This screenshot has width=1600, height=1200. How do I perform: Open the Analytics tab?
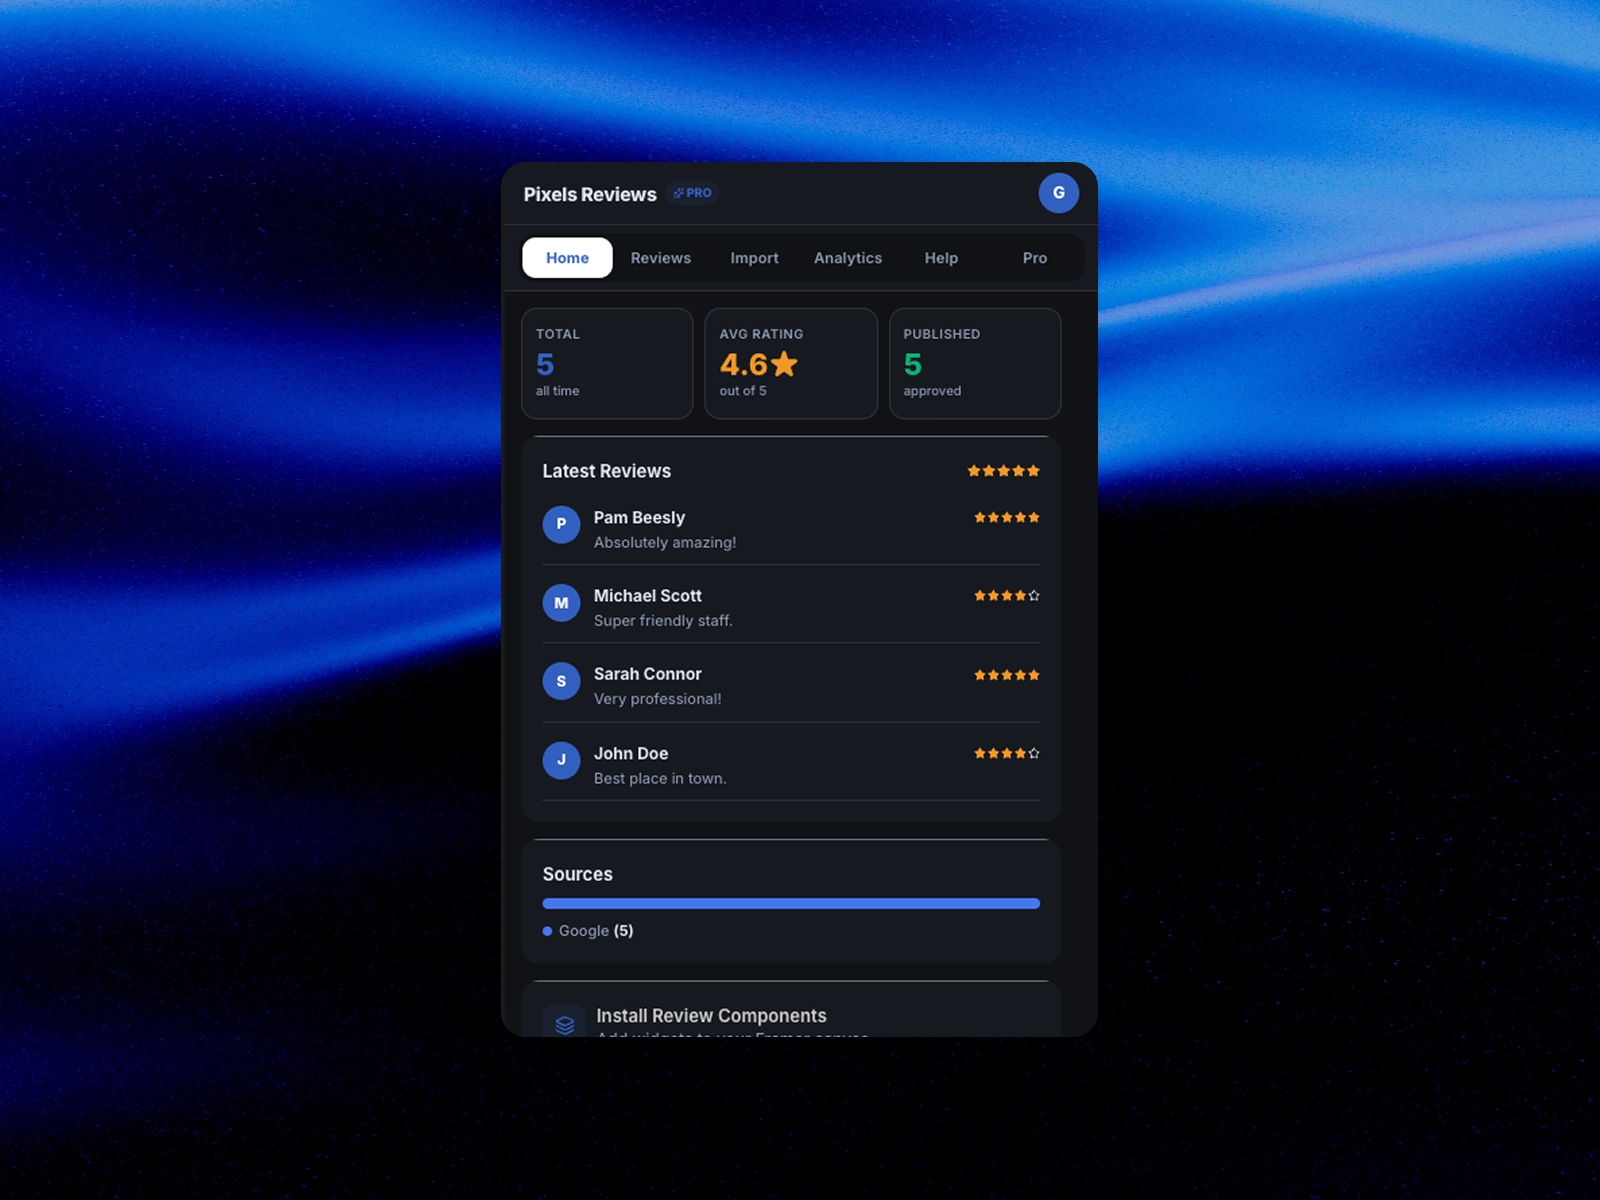848,257
